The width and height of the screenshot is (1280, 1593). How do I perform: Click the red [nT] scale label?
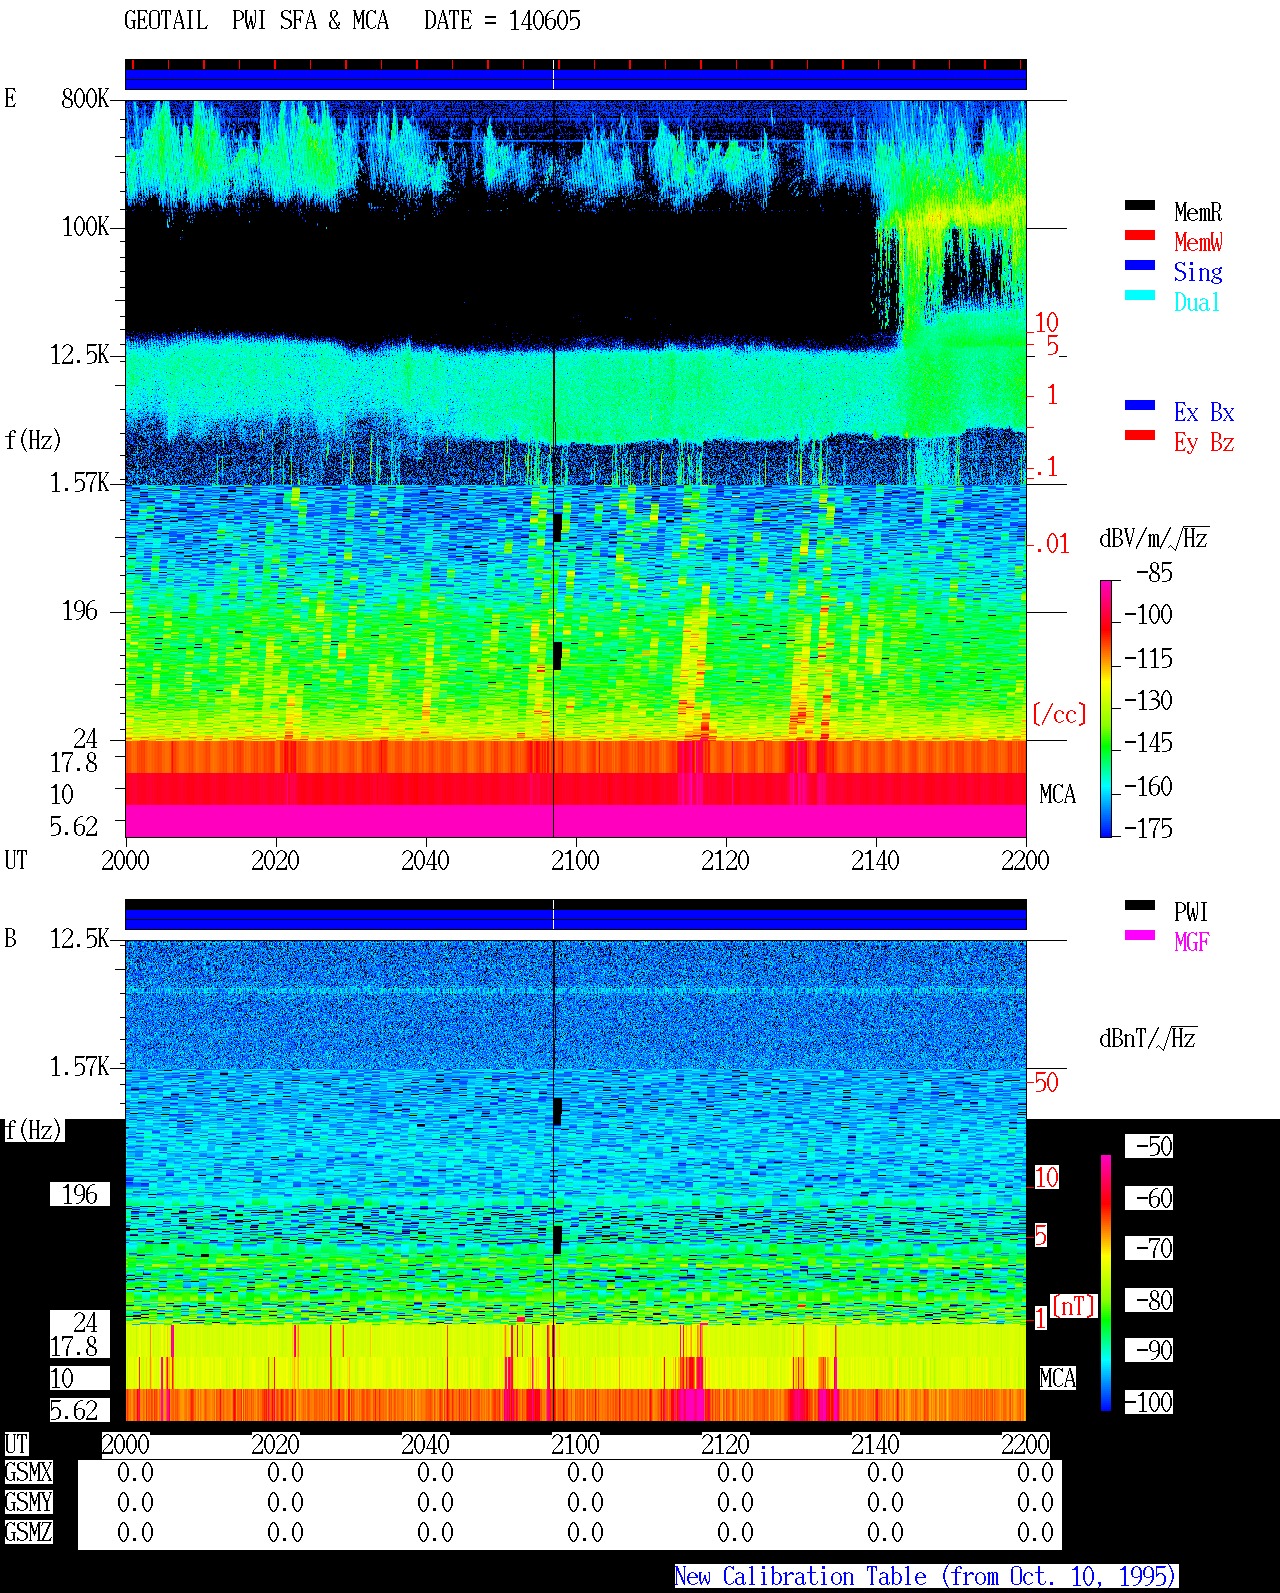coord(1074,1306)
